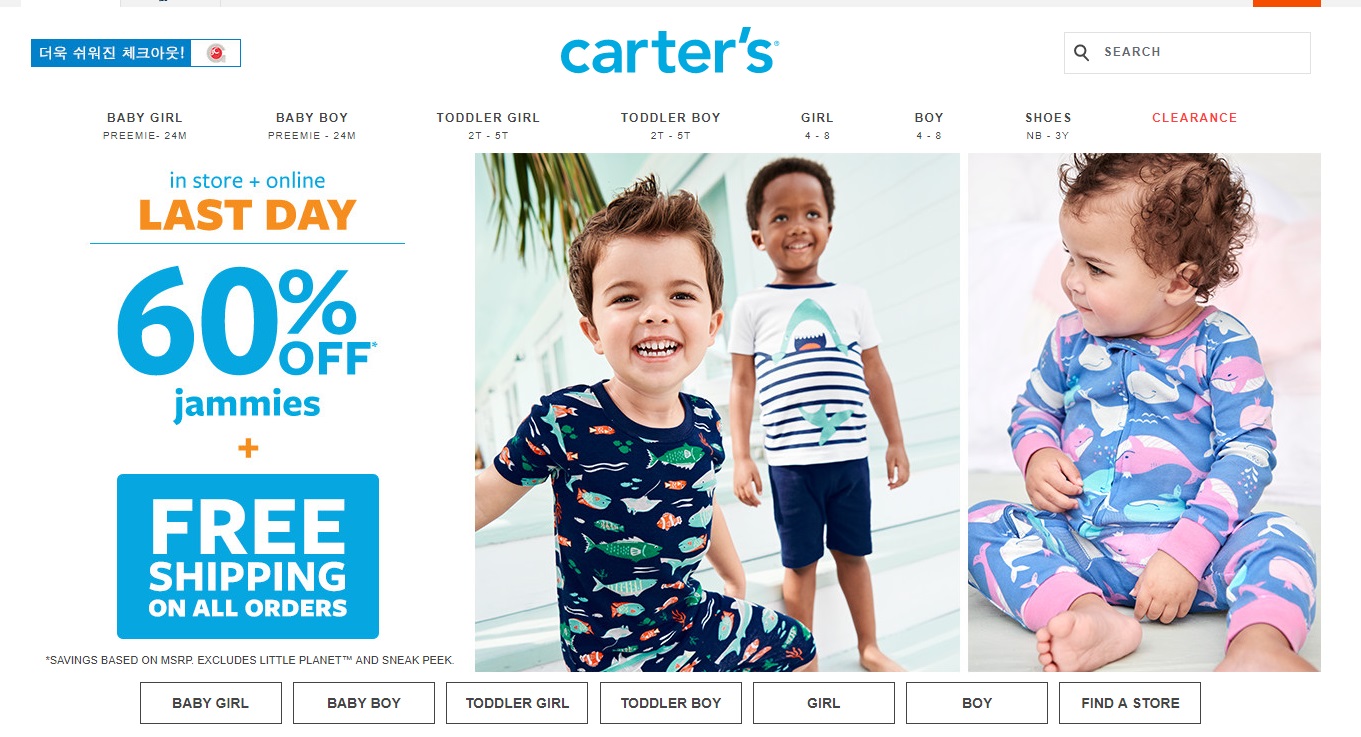Open the boys in fish pajamas photo
Image resolution: width=1361 pixels, height=737 pixels.
pos(717,412)
